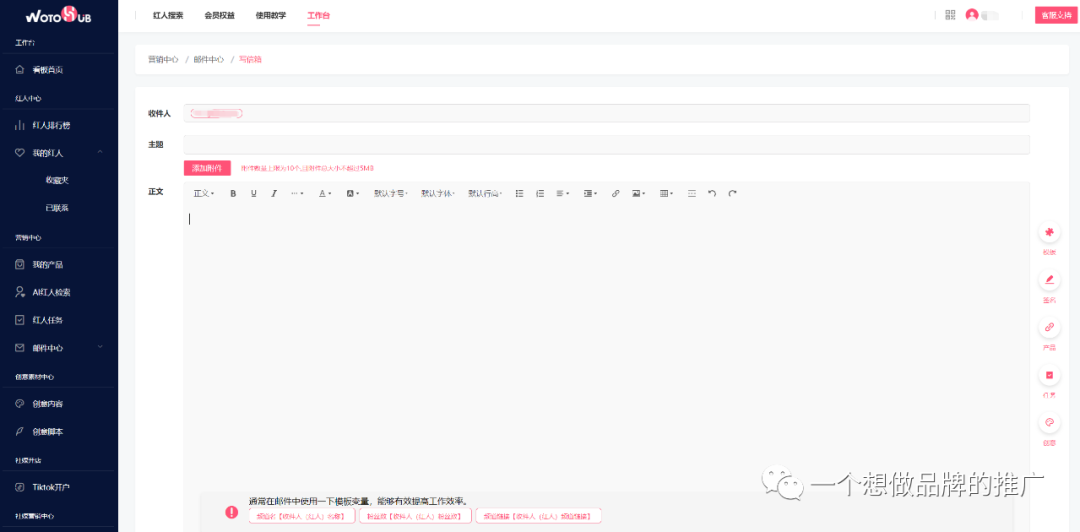Toggle underline formatting in the editor
The image size is (1080, 532).
coord(253,194)
